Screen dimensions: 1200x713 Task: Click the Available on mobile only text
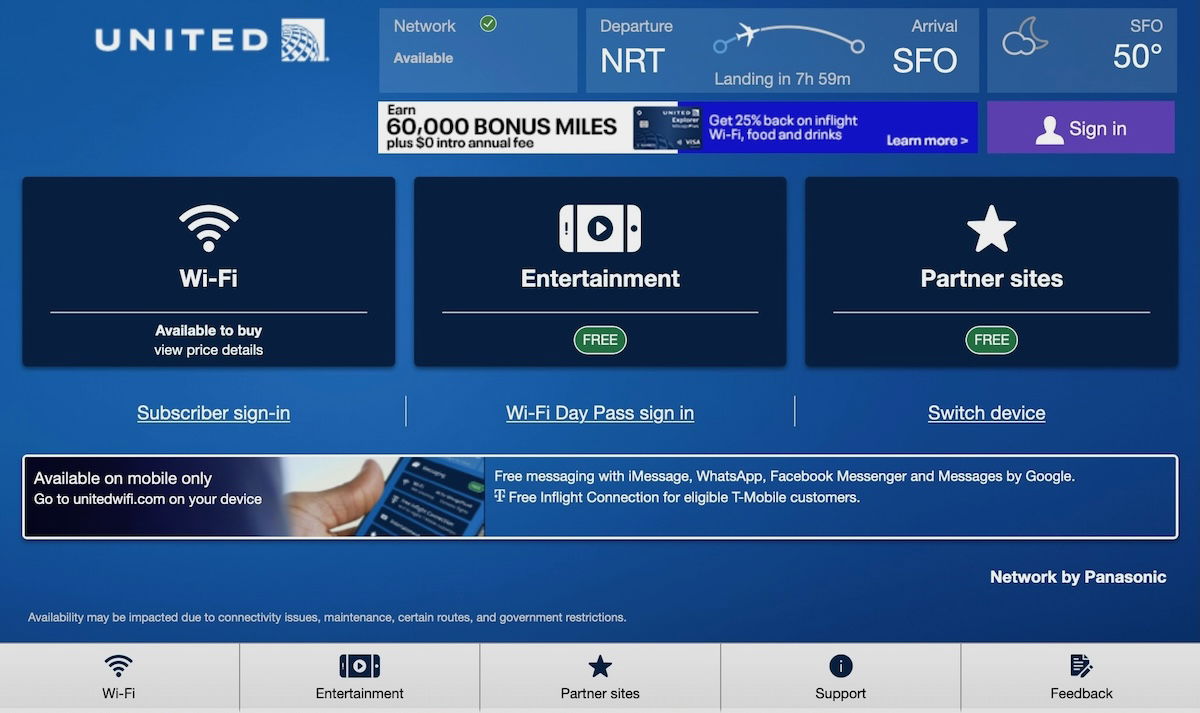click(x=123, y=478)
